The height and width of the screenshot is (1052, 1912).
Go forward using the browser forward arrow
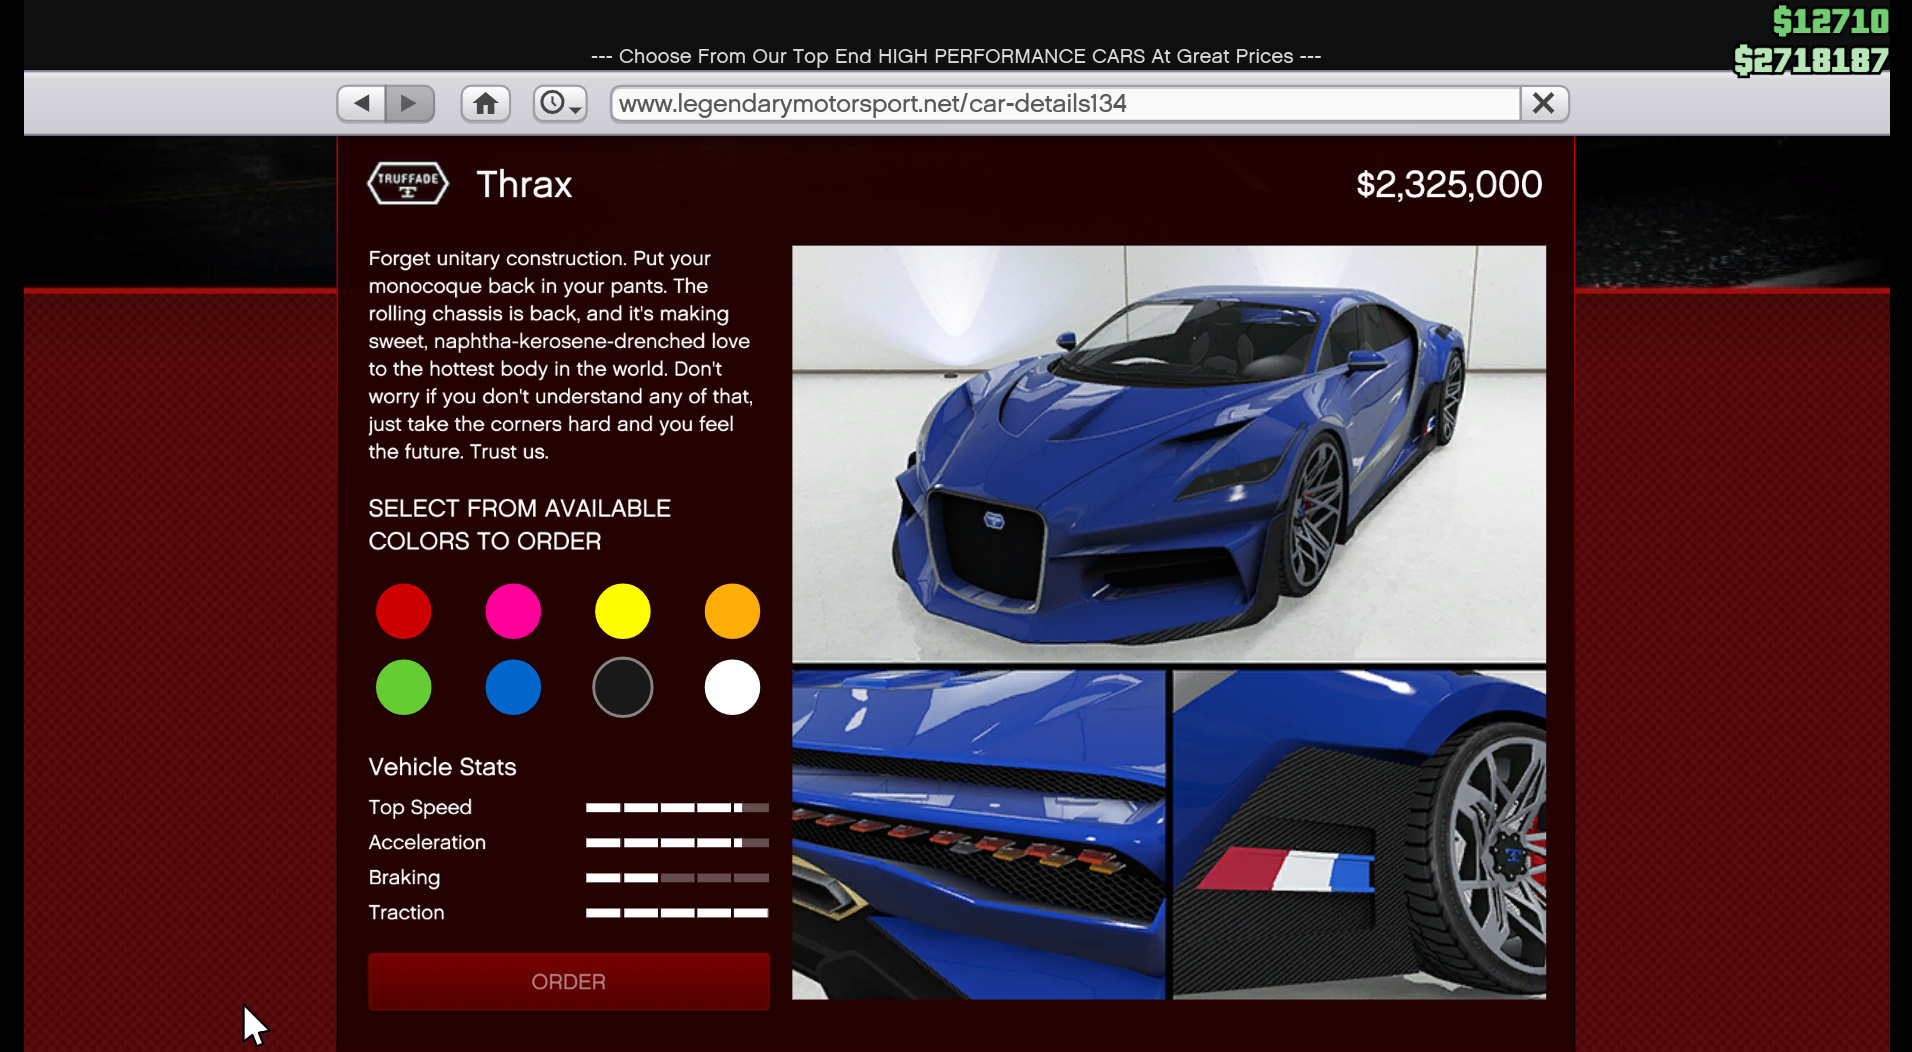point(409,103)
